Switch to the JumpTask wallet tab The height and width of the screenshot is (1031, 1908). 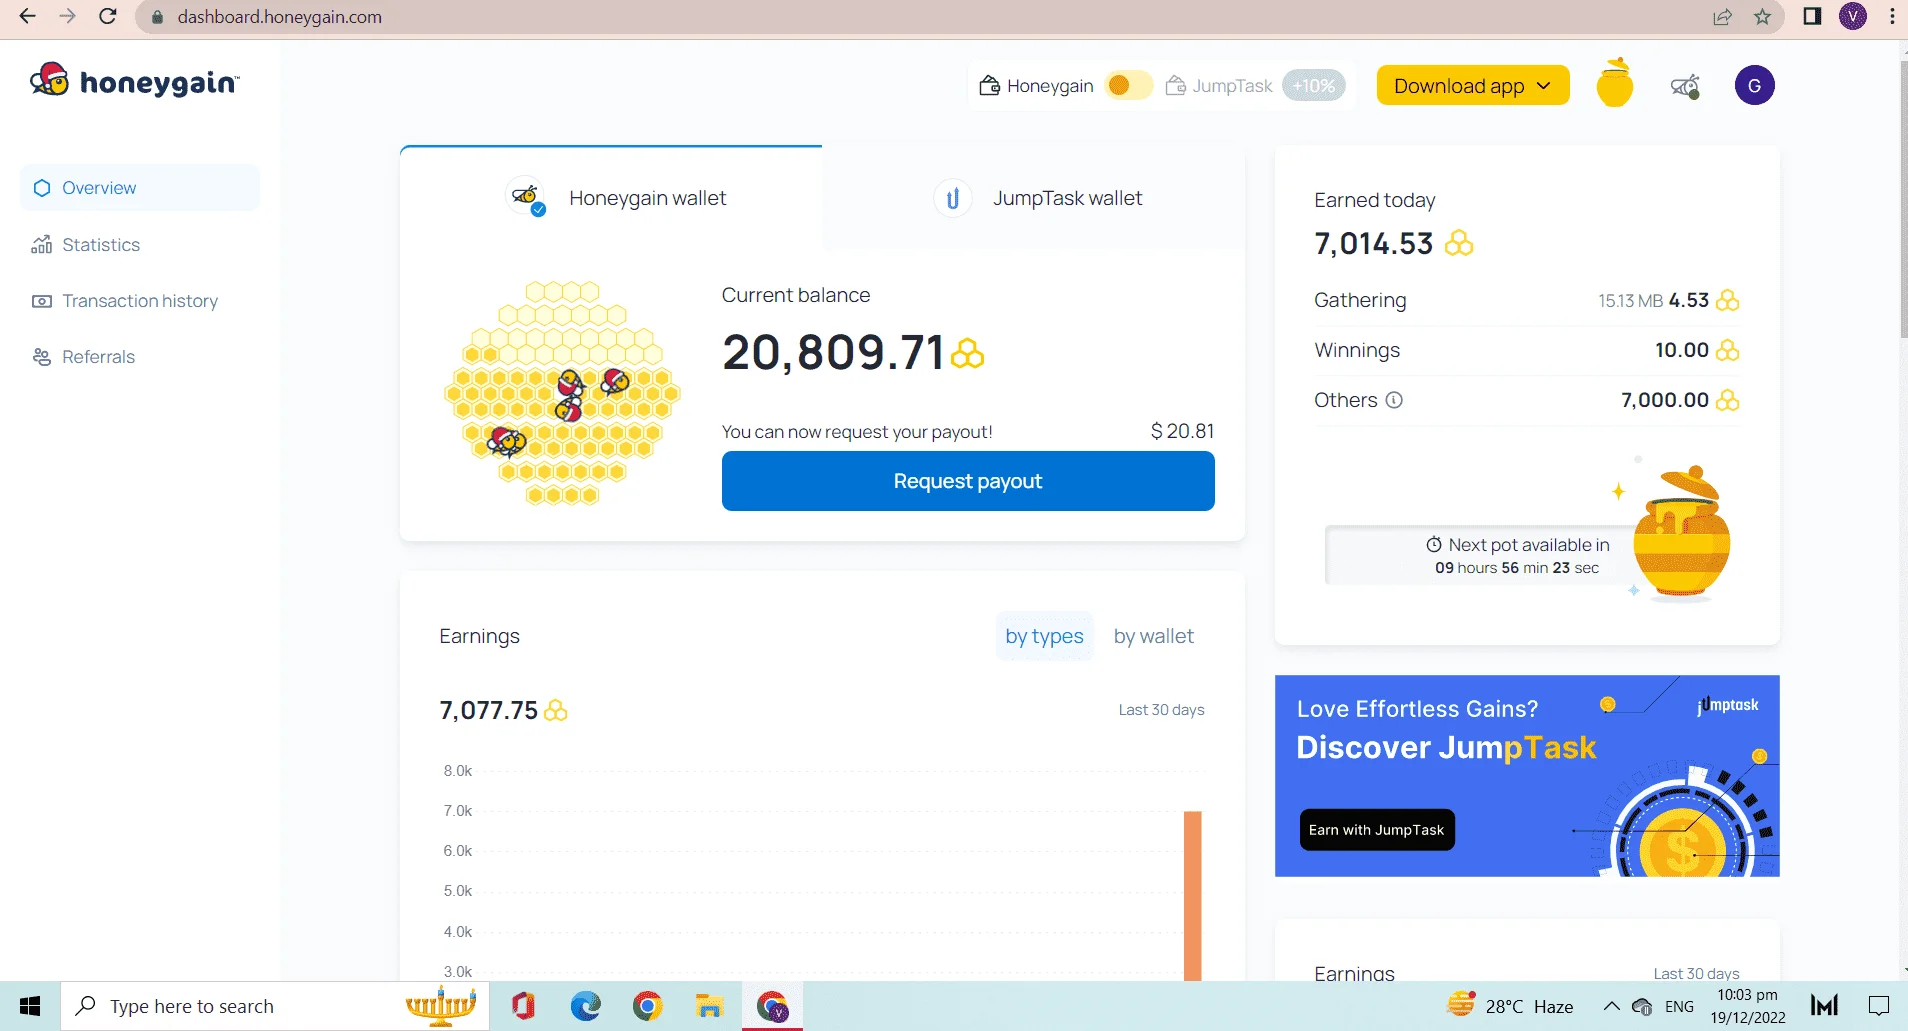[x=1034, y=198]
